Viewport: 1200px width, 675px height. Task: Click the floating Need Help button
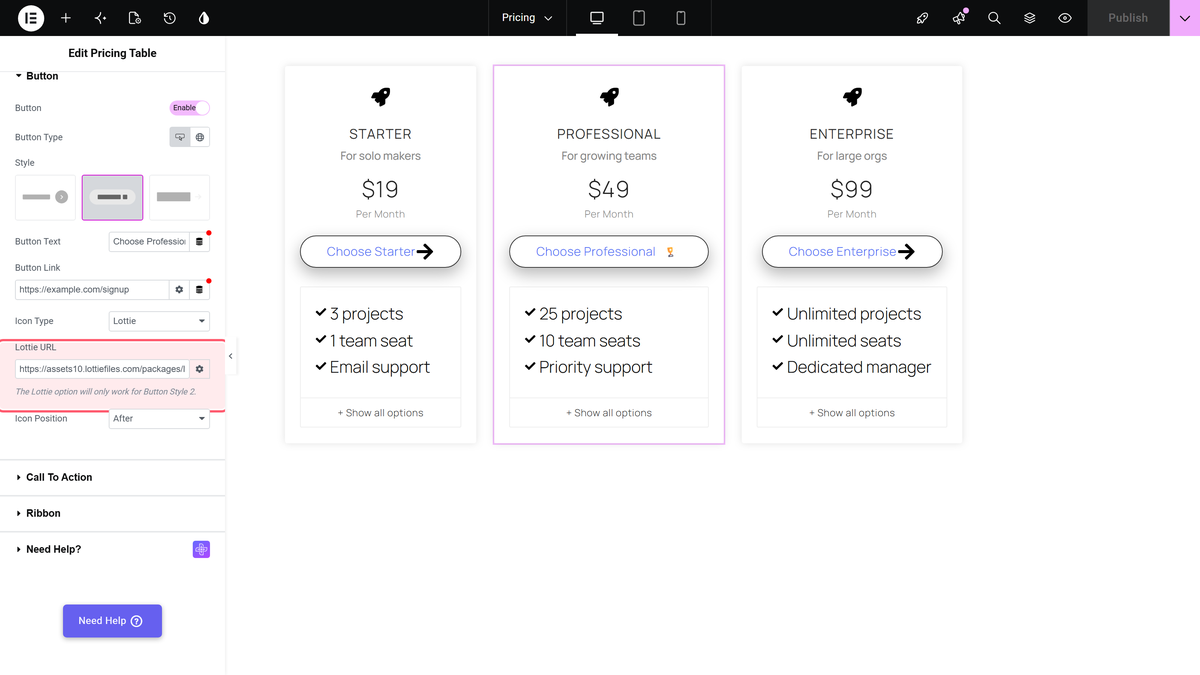pos(112,621)
